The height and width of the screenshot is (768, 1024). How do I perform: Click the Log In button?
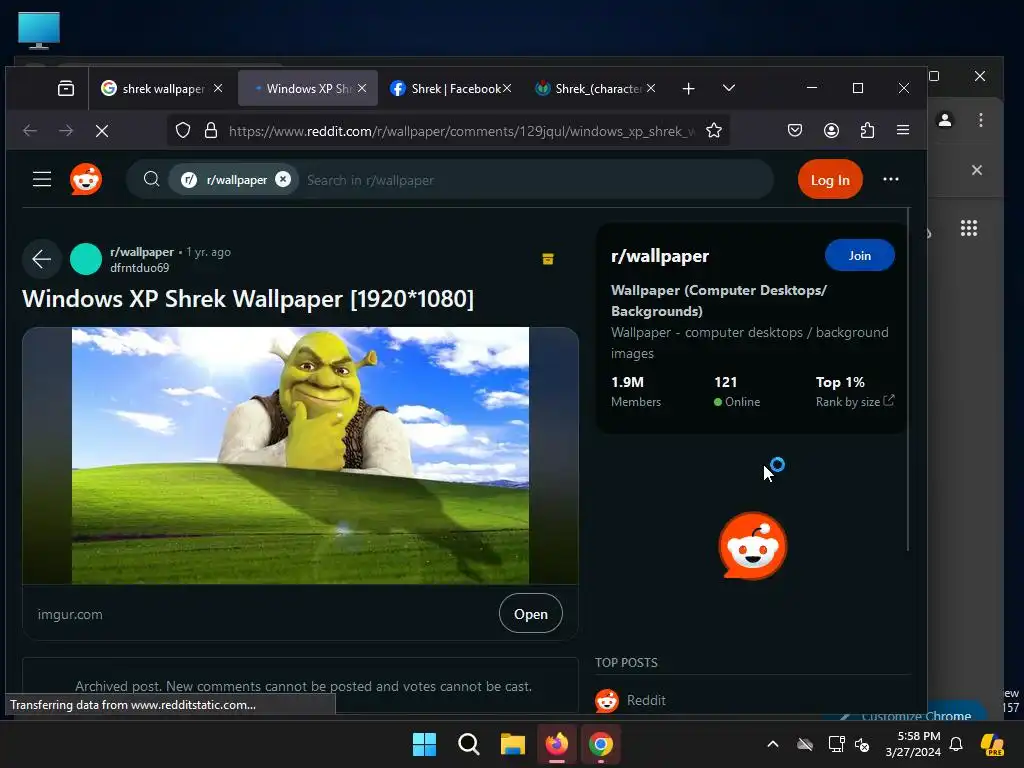tap(830, 180)
